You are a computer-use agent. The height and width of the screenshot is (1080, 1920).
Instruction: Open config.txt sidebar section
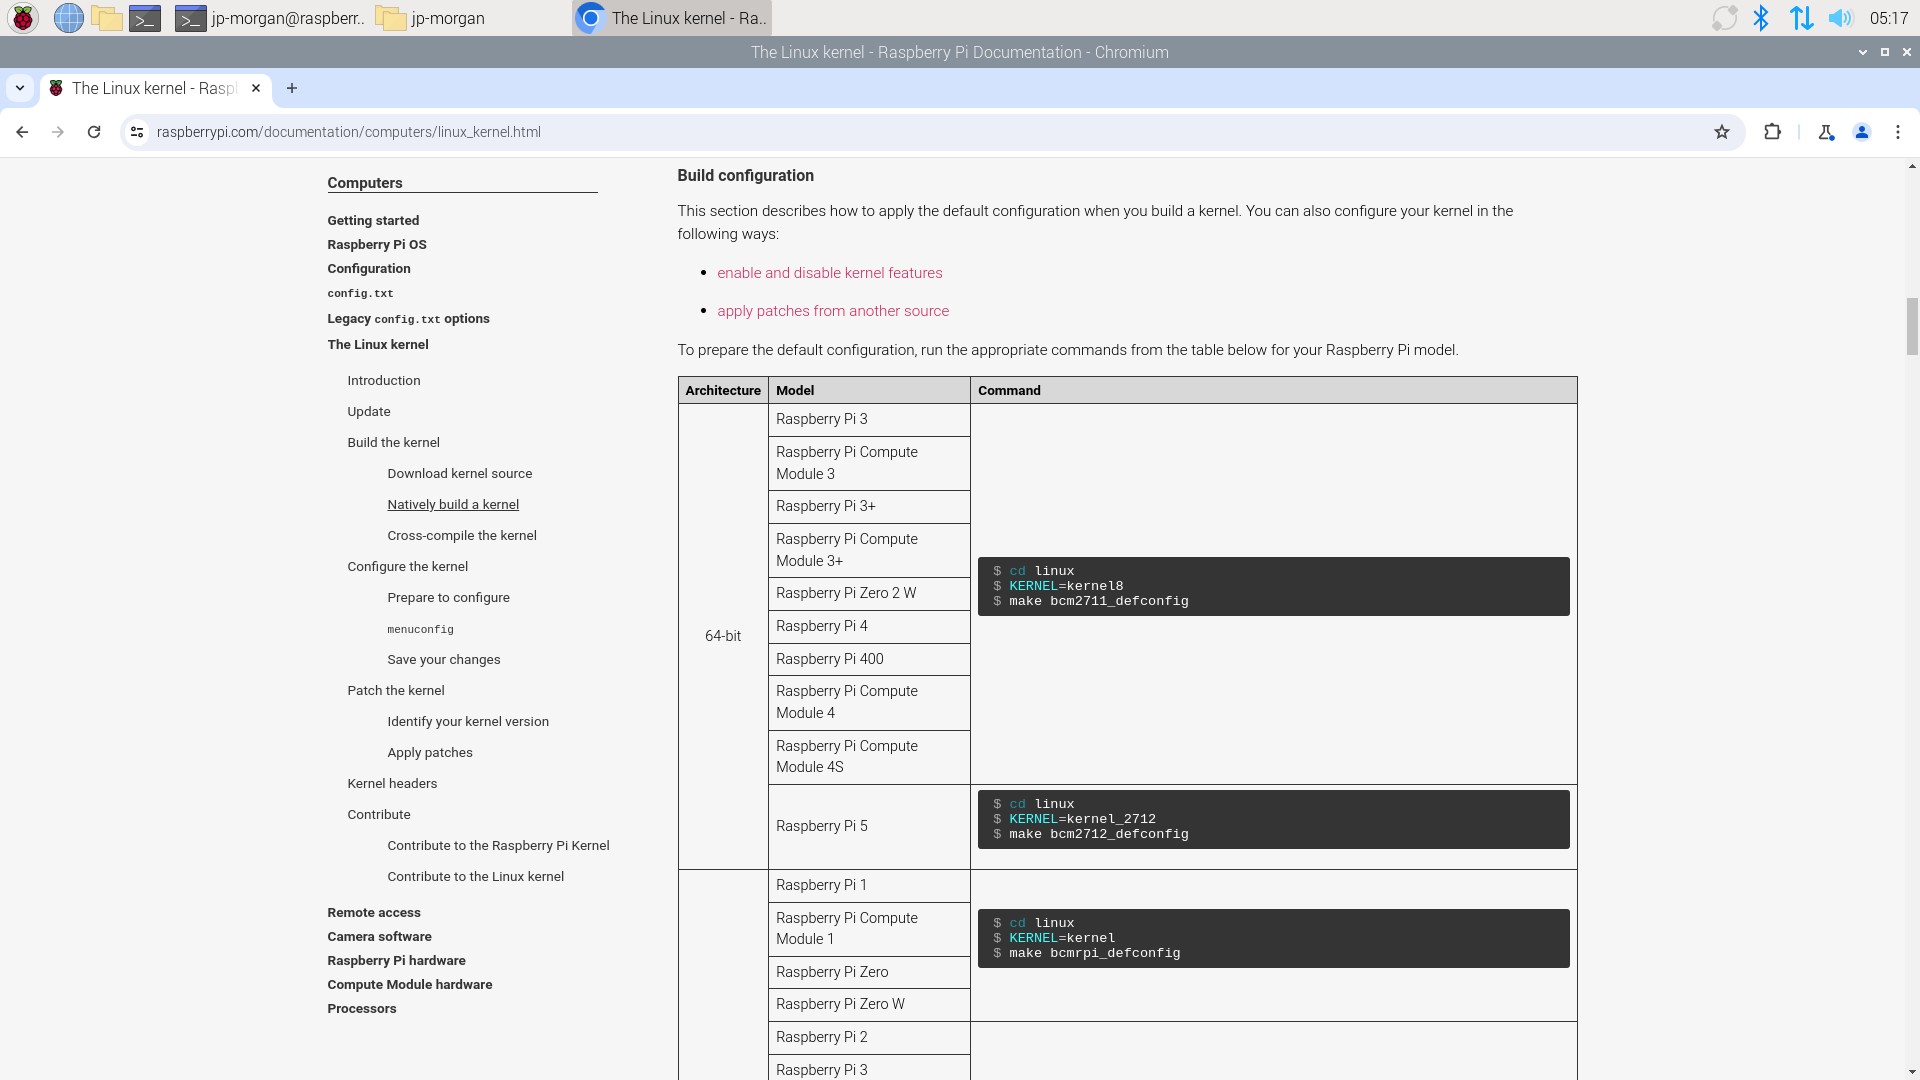[x=360, y=294]
